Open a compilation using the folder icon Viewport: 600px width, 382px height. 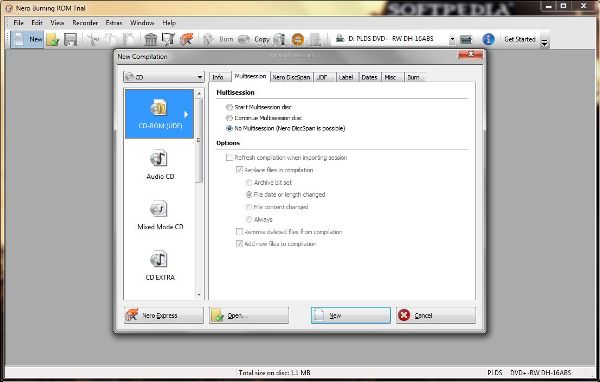pyautogui.click(x=52, y=39)
